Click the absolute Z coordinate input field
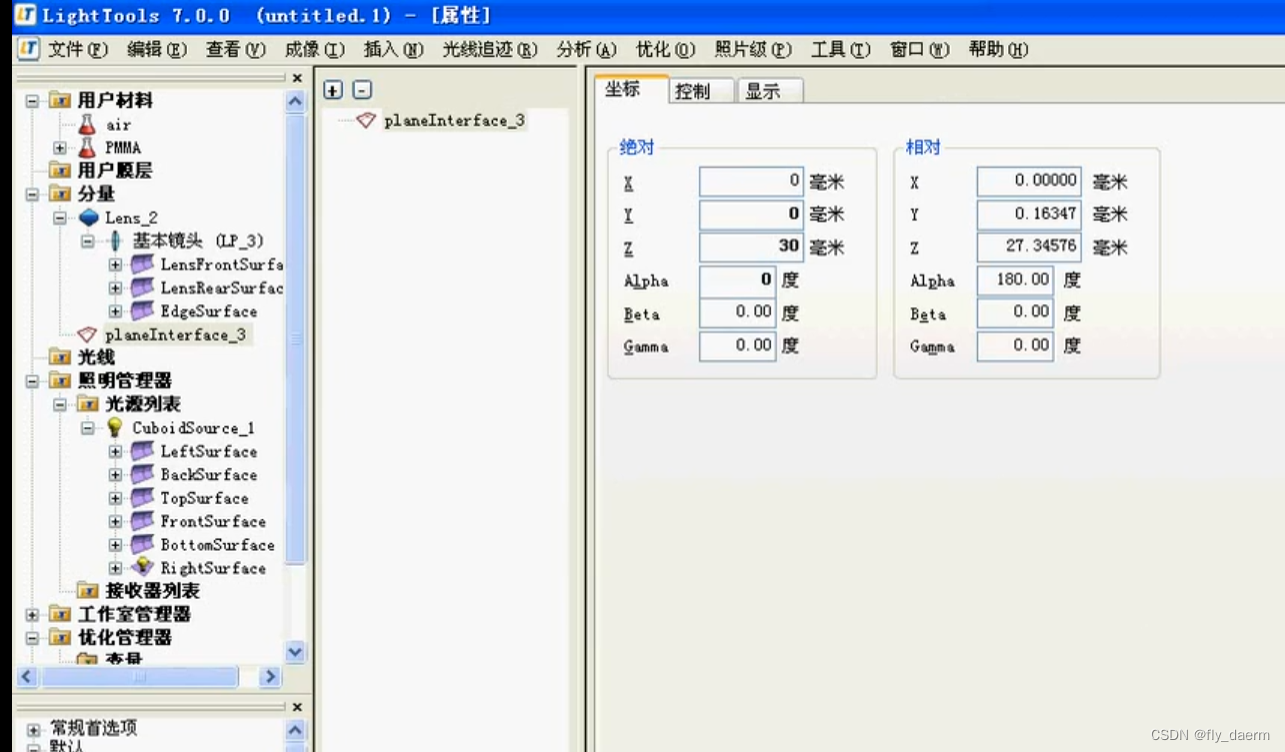The image size is (1285, 752). (750, 246)
